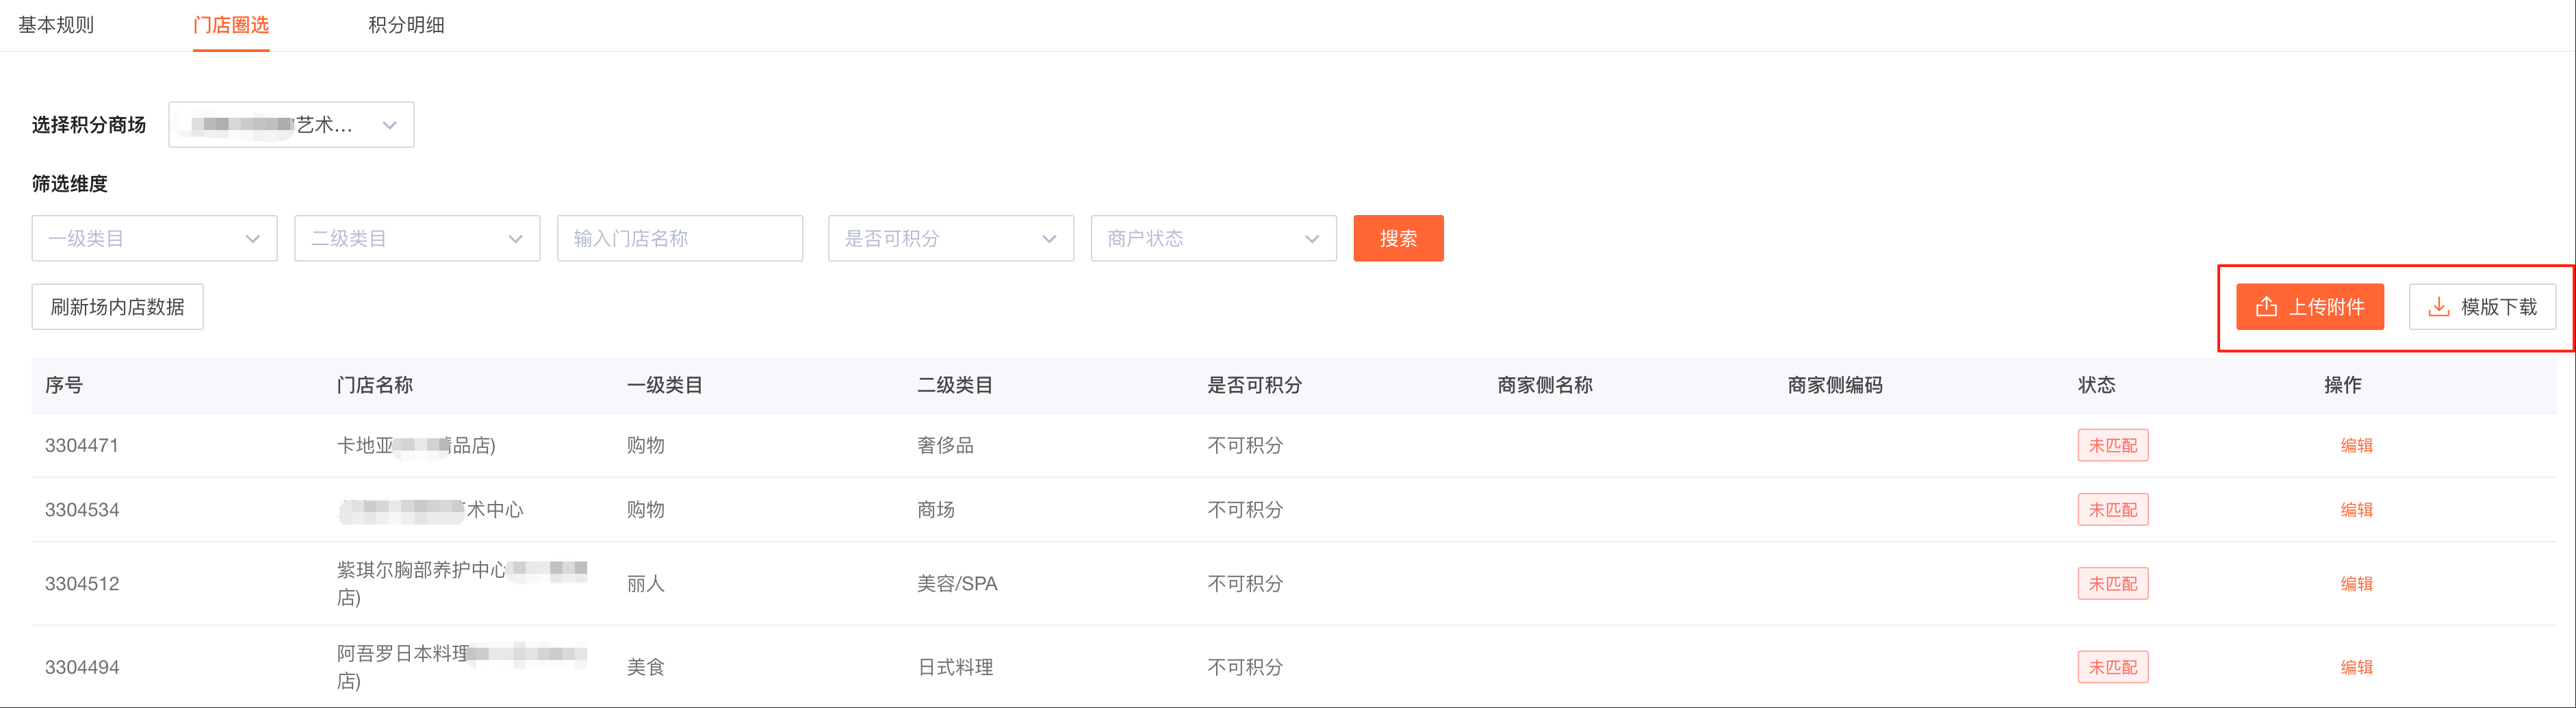Open the 选择积分商场 mall dropdown

291,125
